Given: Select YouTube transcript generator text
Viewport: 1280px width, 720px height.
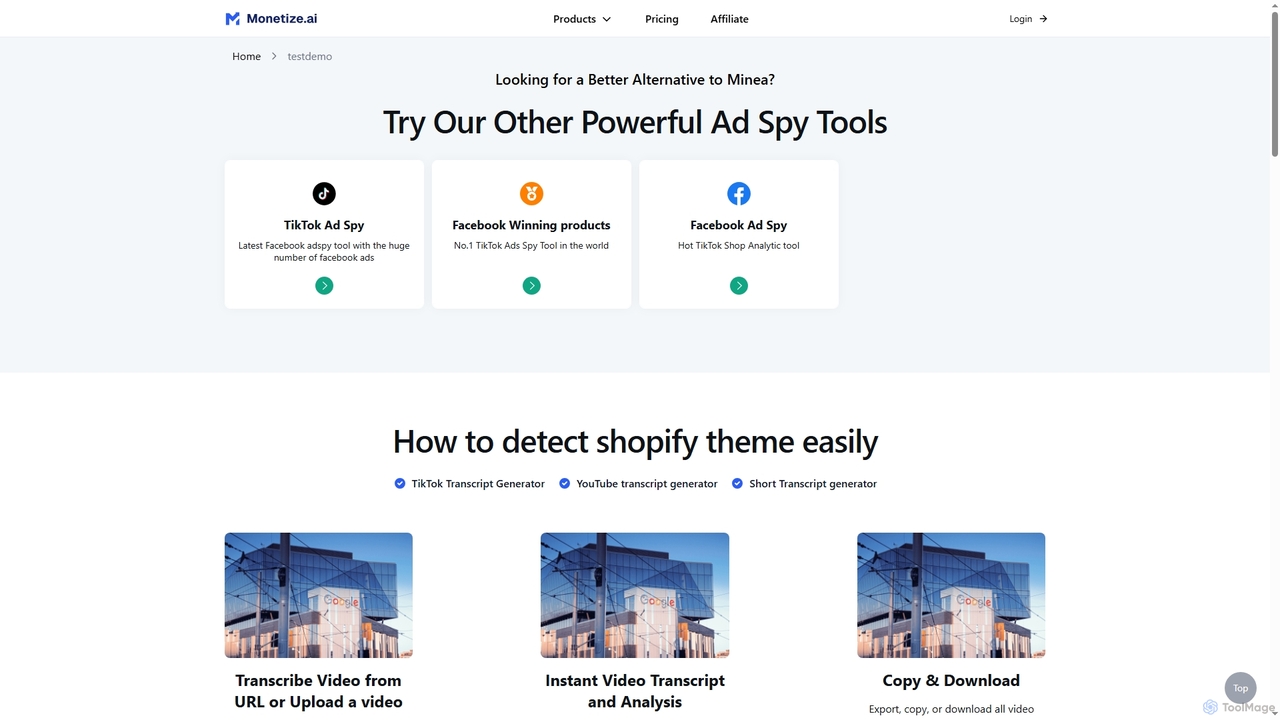Looking at the screenshot, I should click(647, 484).
